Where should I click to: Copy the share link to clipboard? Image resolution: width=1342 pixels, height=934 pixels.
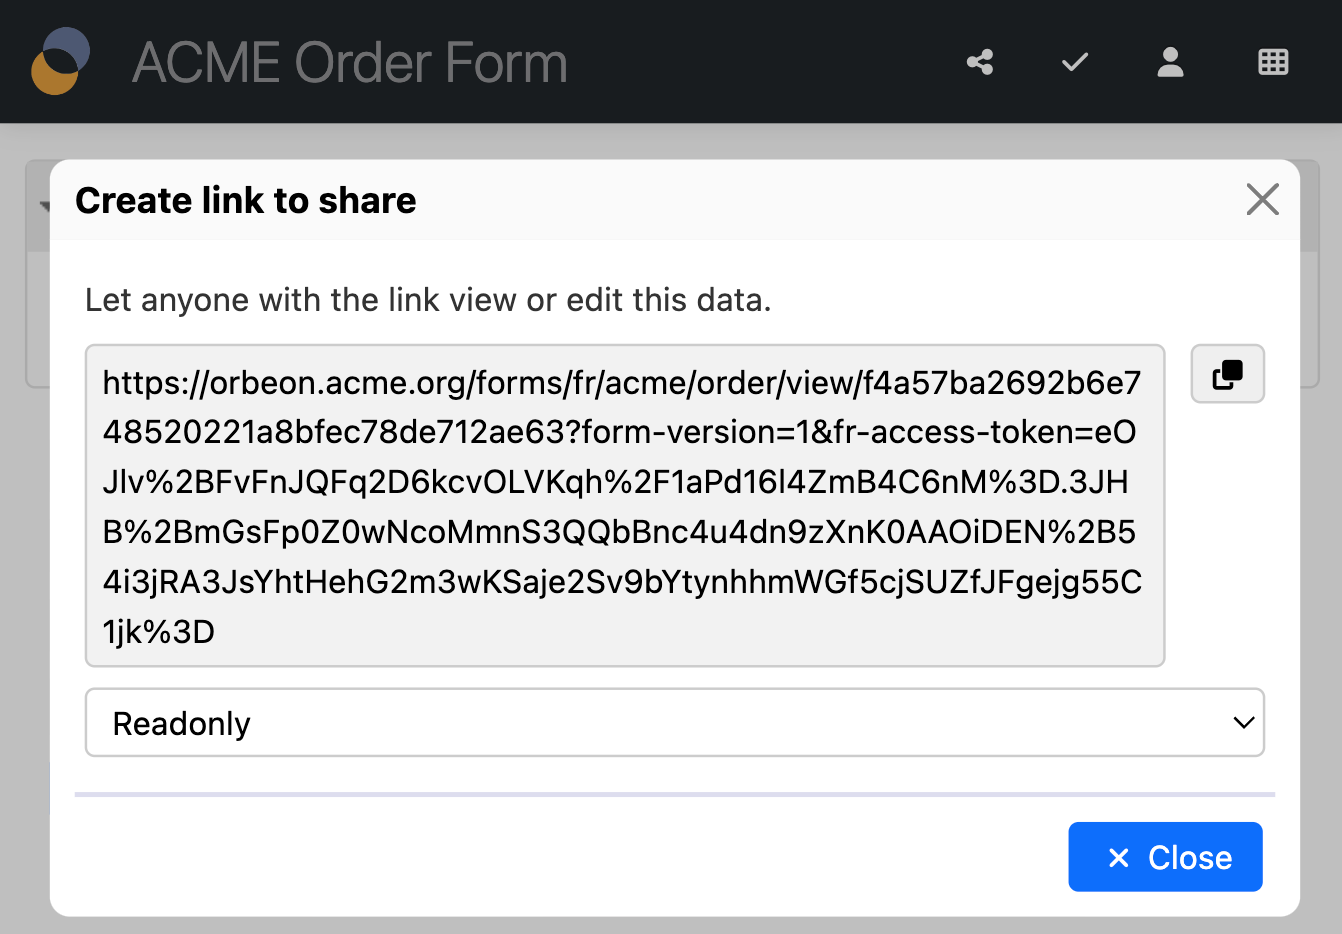(1227, 374)
